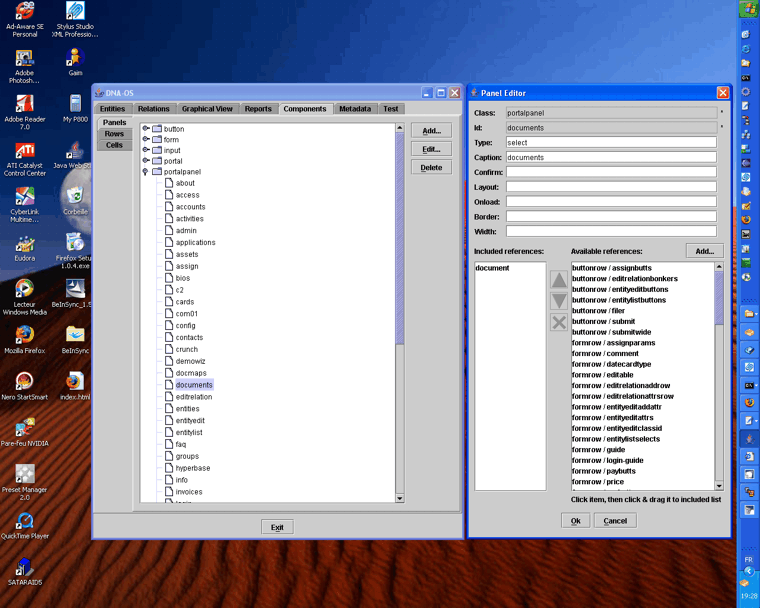The width and height of the screenshot is (760, 608).
Task: Click the Available references scrollbar thumb
Action: click(x=719, y=299)
